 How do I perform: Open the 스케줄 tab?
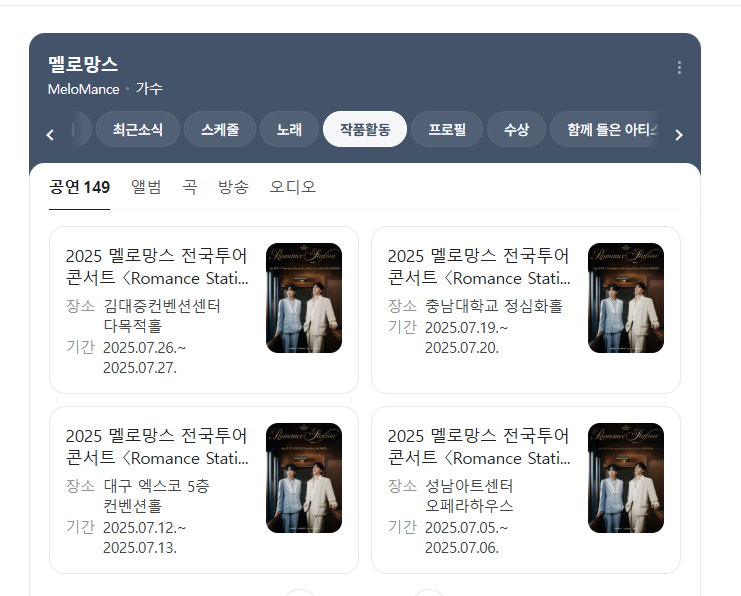pos(220,130)
